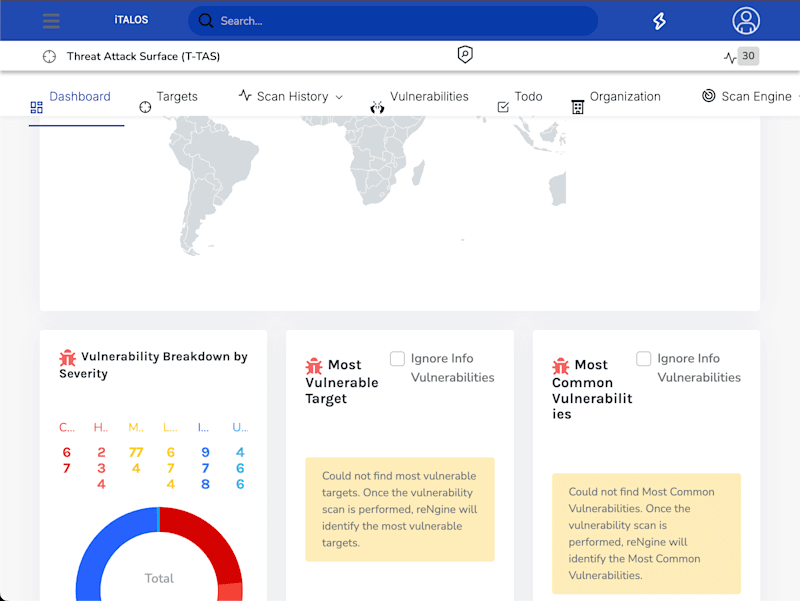Click the lightning bolt quick-scan icon
The height and width of the screenshot is (601, 800).
tap(659, 21)
